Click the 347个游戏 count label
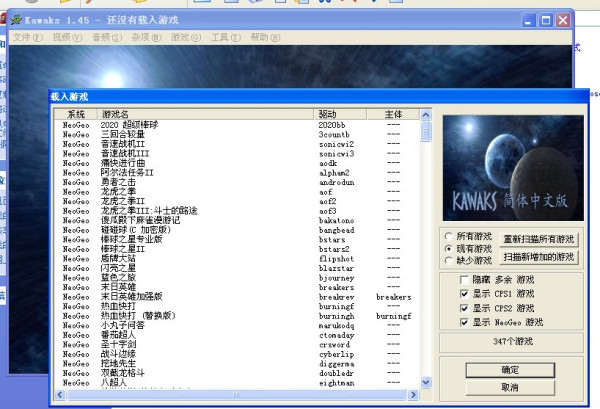Viewport: 600px width, 409px height. point(512,341)
